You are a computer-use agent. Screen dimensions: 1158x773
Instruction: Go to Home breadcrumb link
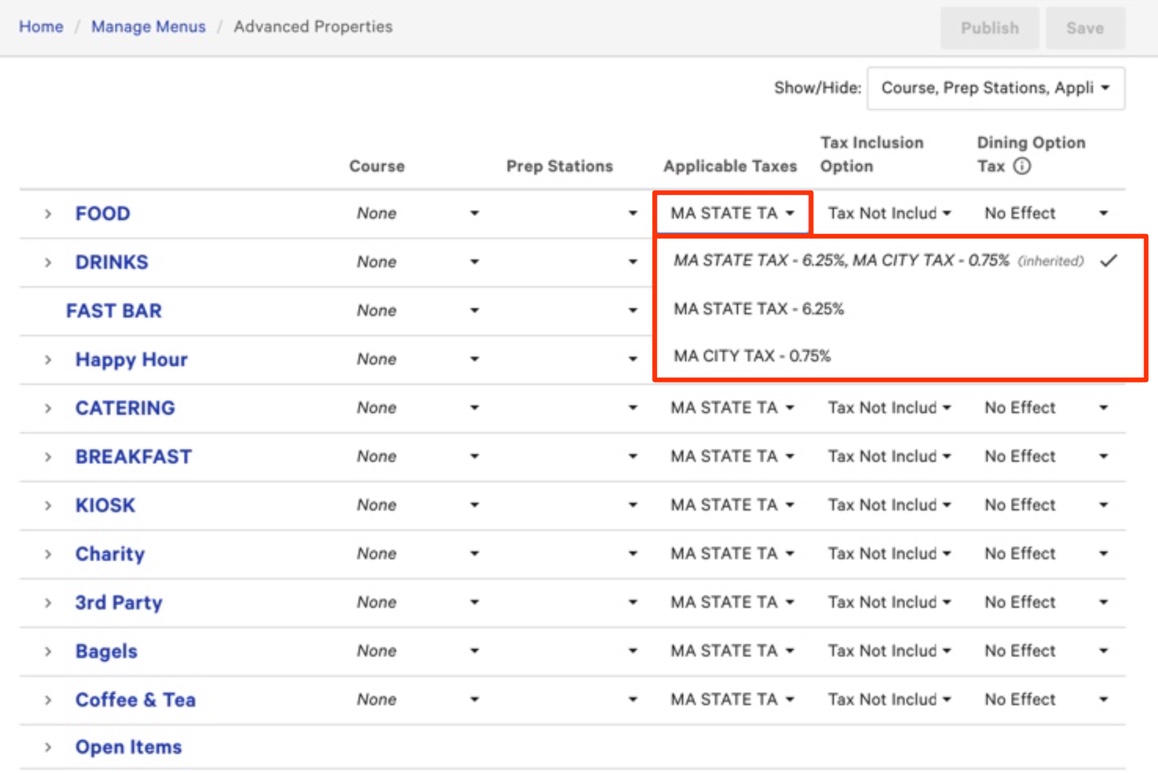(41, 27)
